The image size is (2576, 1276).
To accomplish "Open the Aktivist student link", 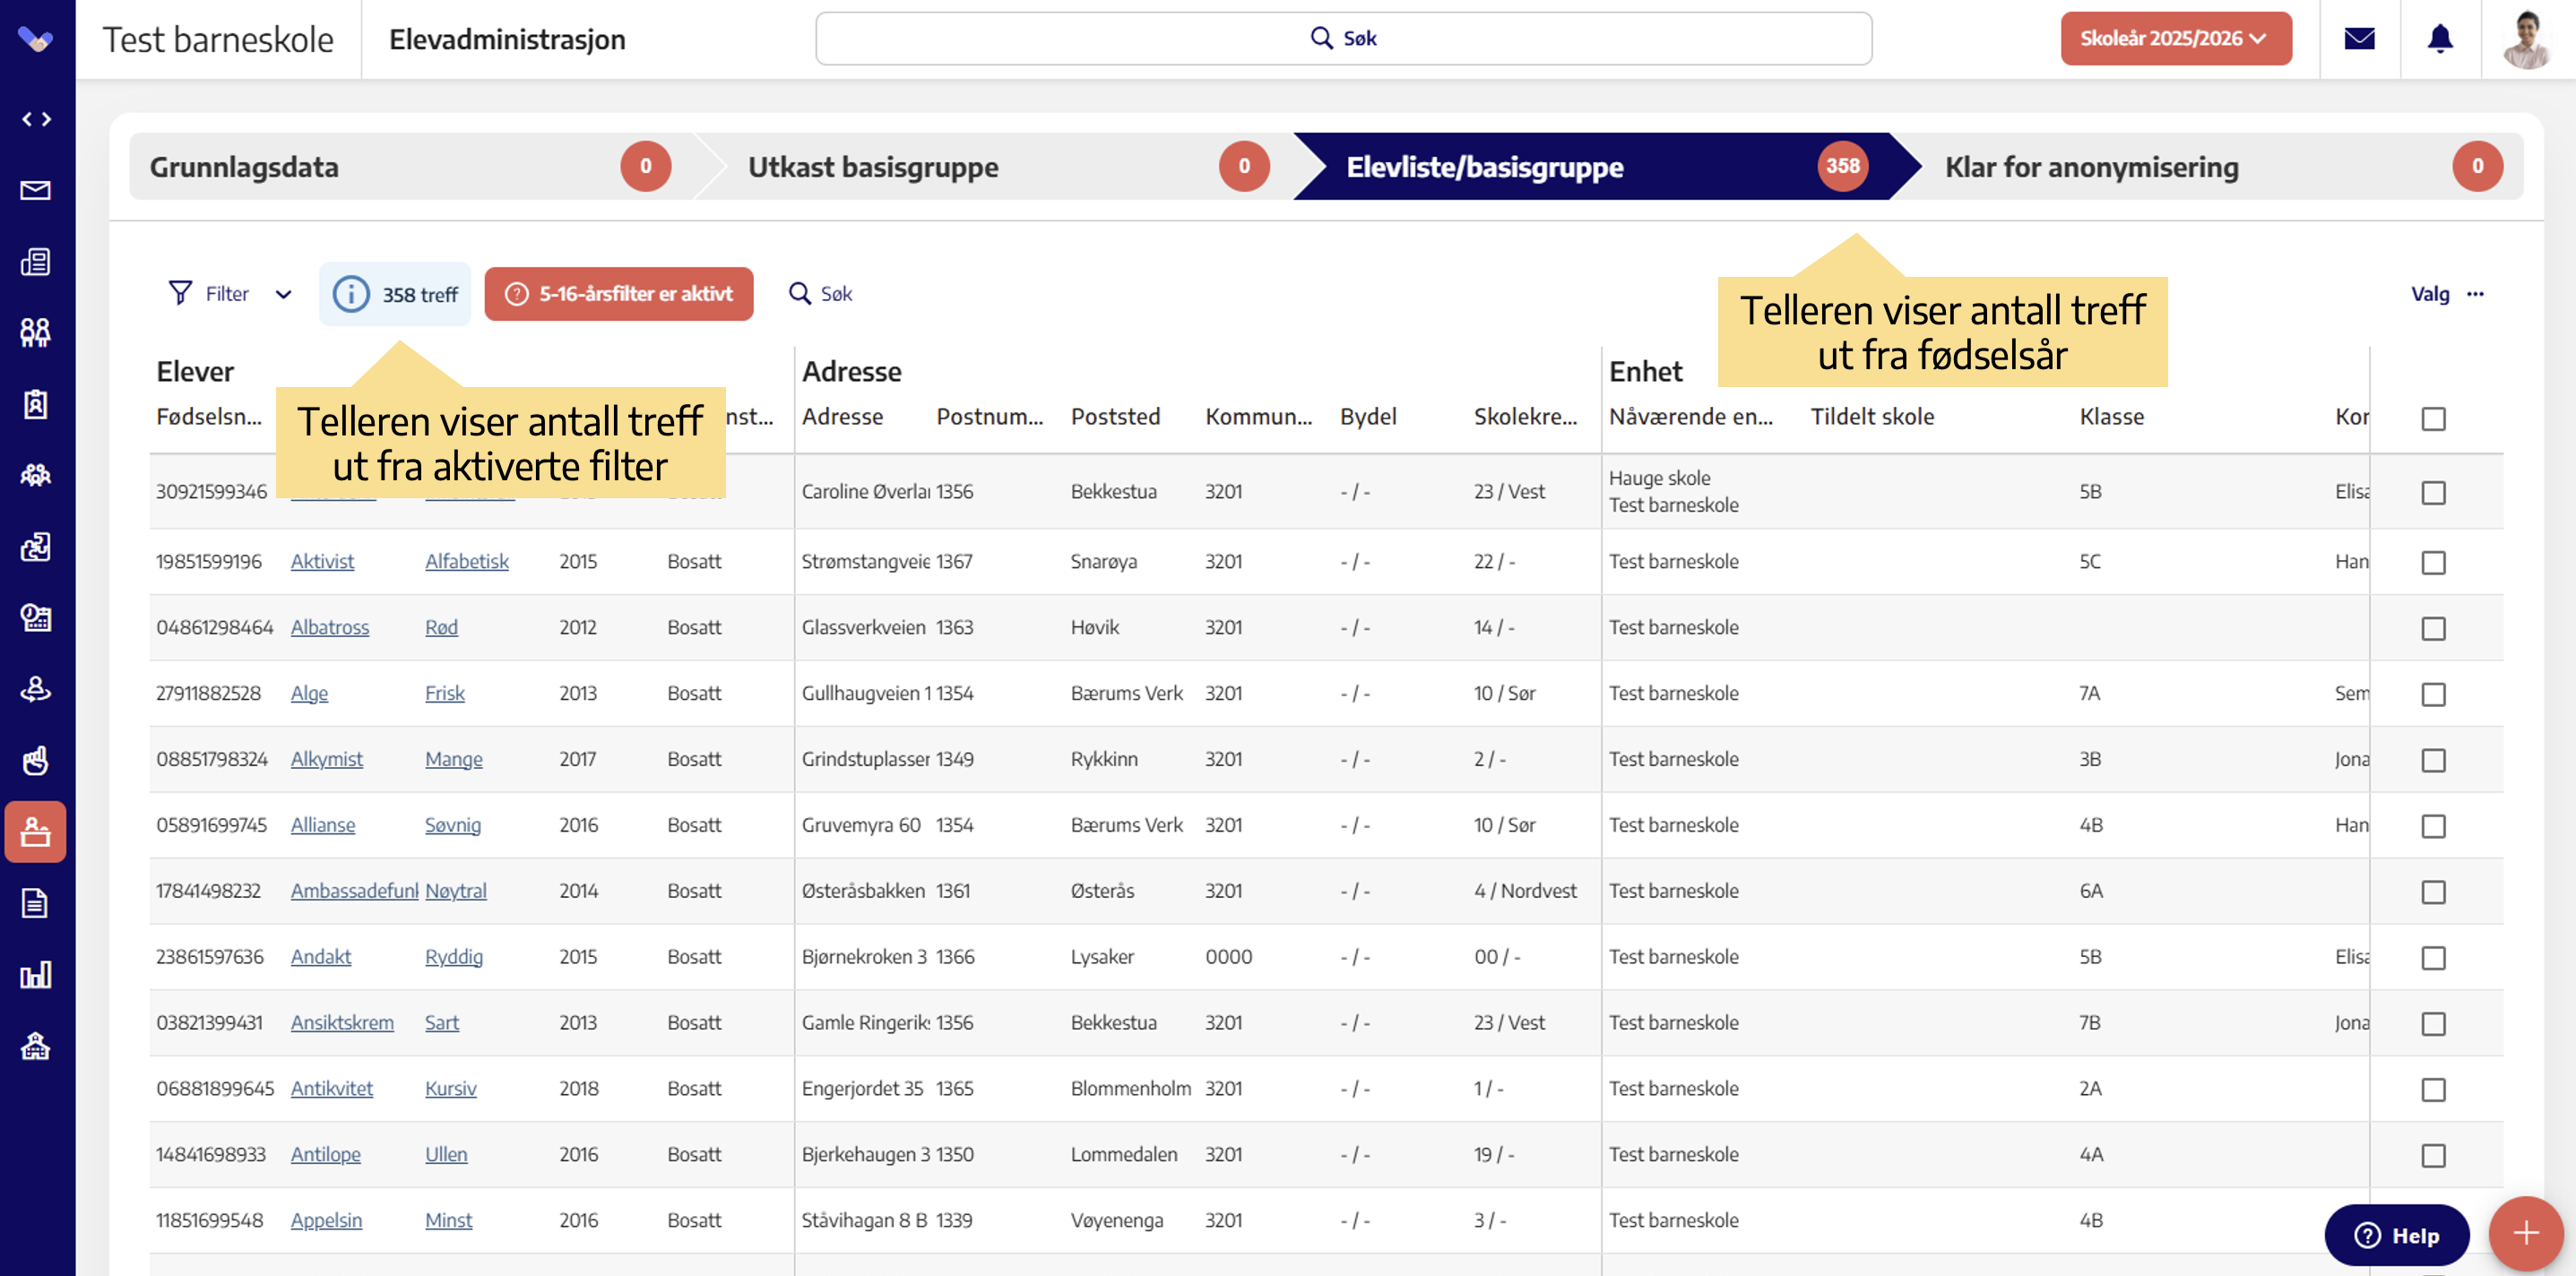I will click(322, 561).
